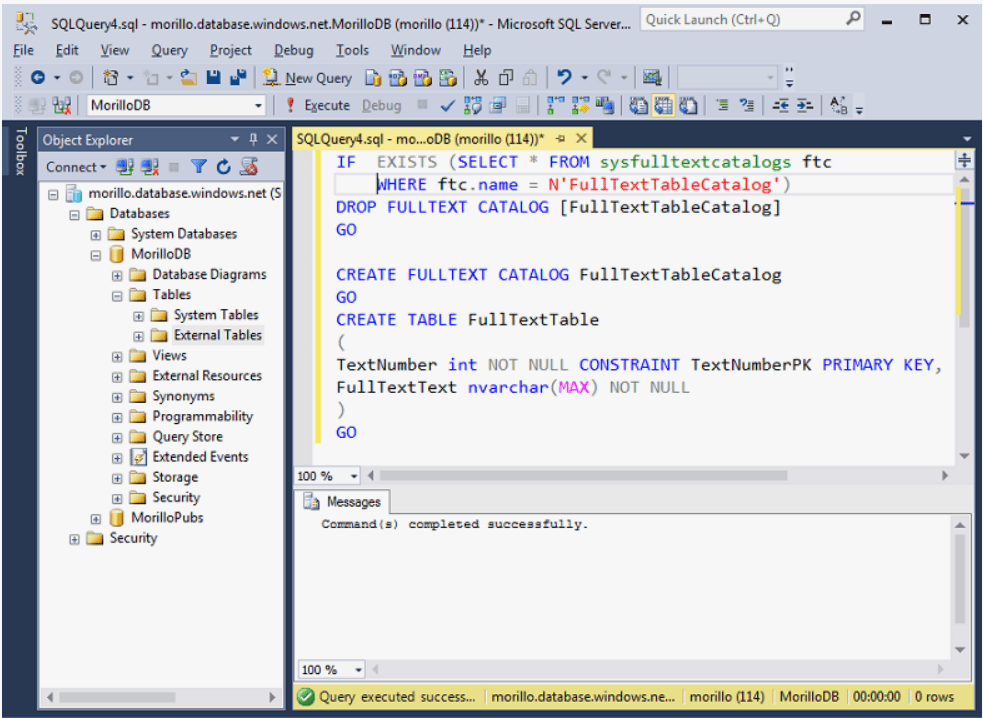The image size is (983, 718).
Task: Click the Comment Out Selected Lines icon
Action: click(x=722, y=105)
